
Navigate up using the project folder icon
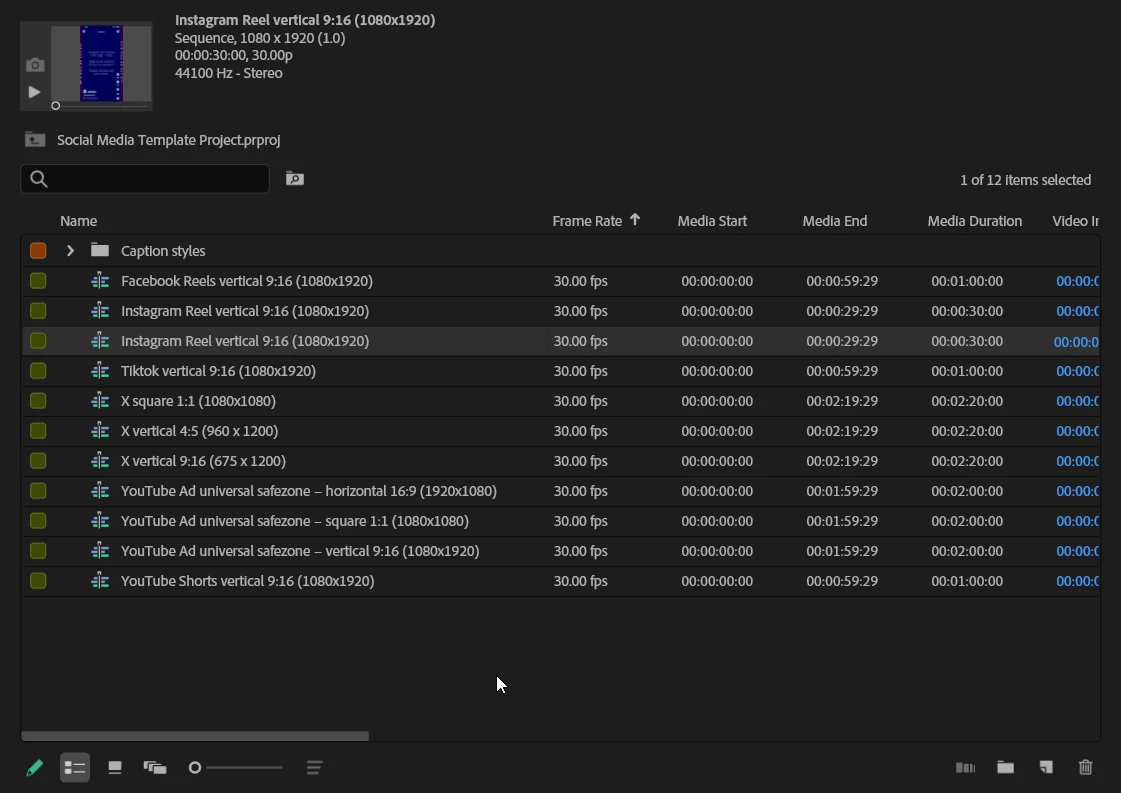click(x=35, y=139)
